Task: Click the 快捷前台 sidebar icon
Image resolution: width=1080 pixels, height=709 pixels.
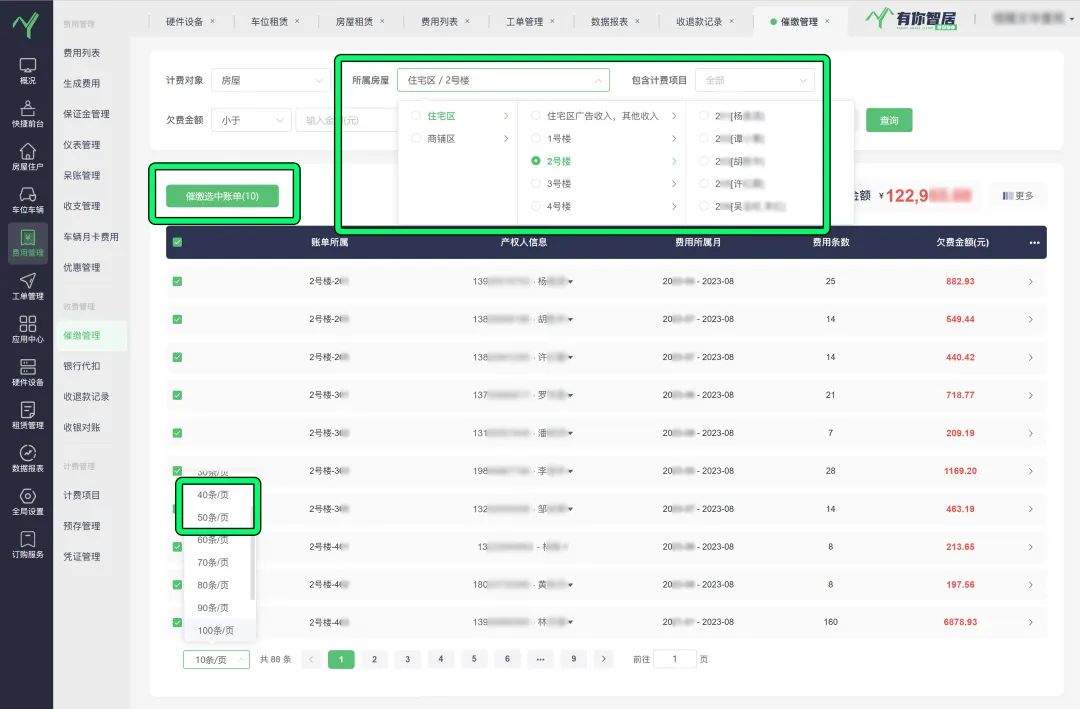Action: coord(27,113)
